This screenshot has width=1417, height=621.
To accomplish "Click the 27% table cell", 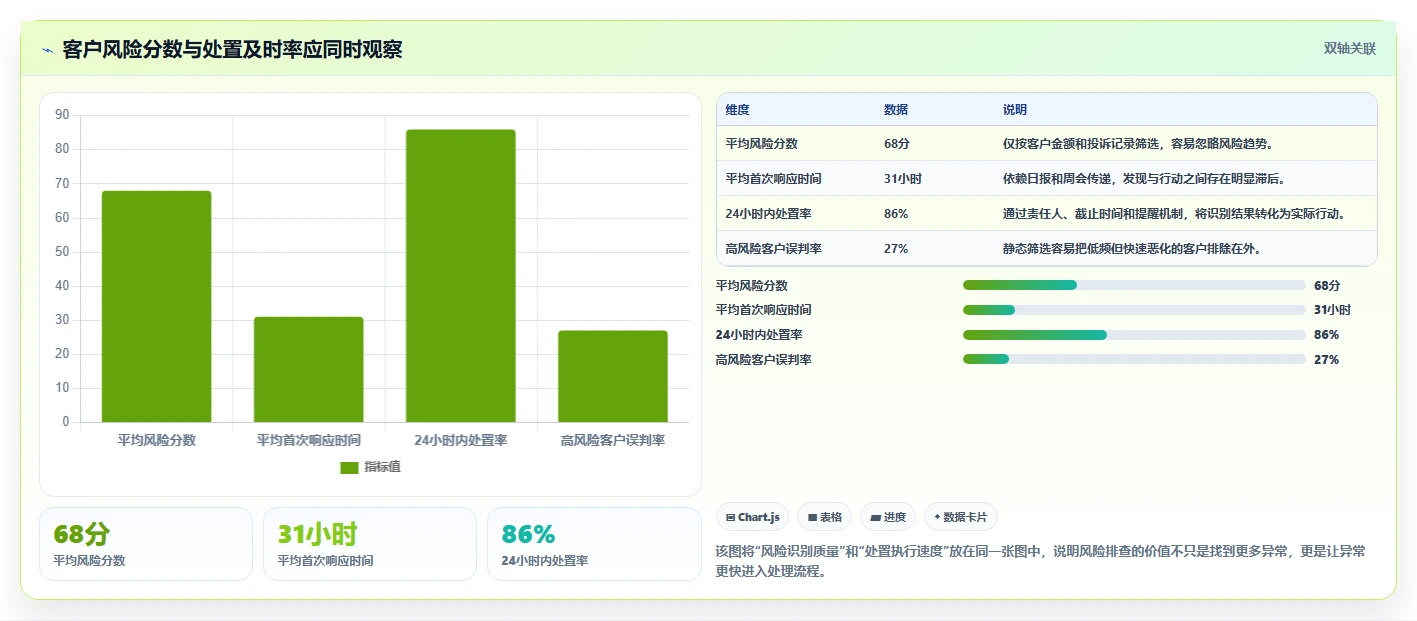I will coord(896,248).
